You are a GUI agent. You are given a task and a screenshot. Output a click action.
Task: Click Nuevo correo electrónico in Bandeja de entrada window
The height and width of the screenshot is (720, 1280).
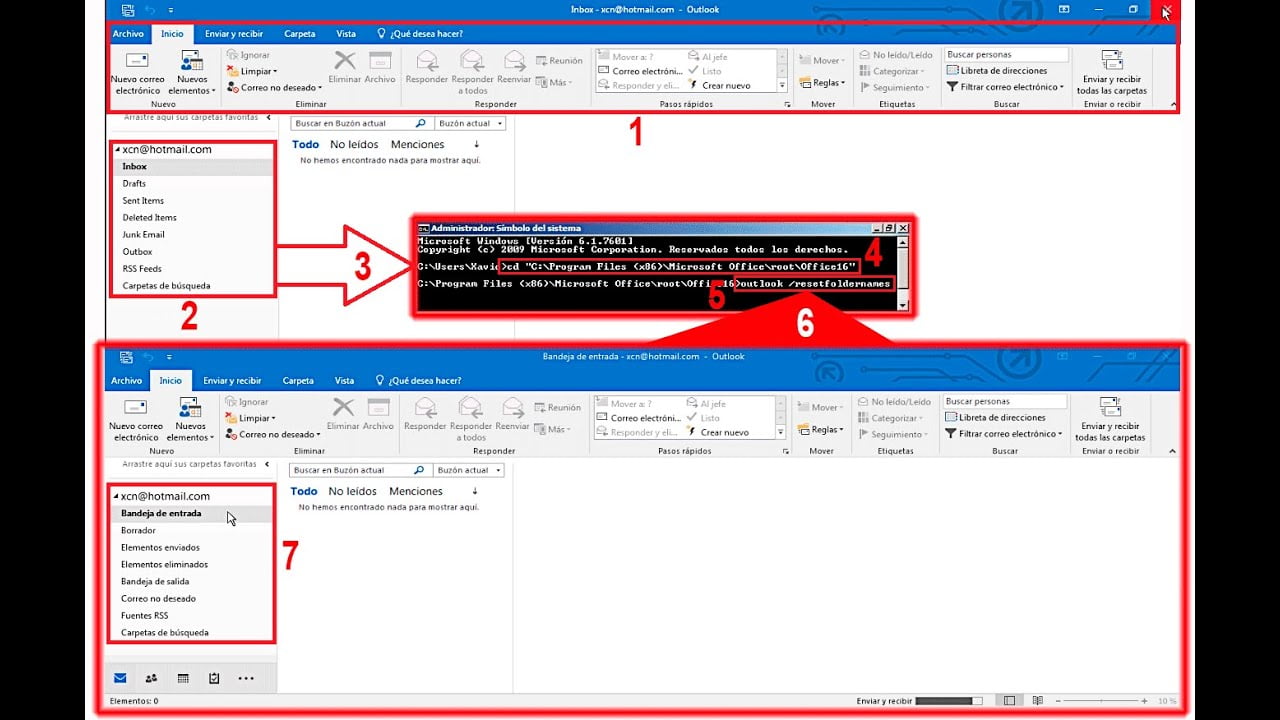click(x=136, y=419)
